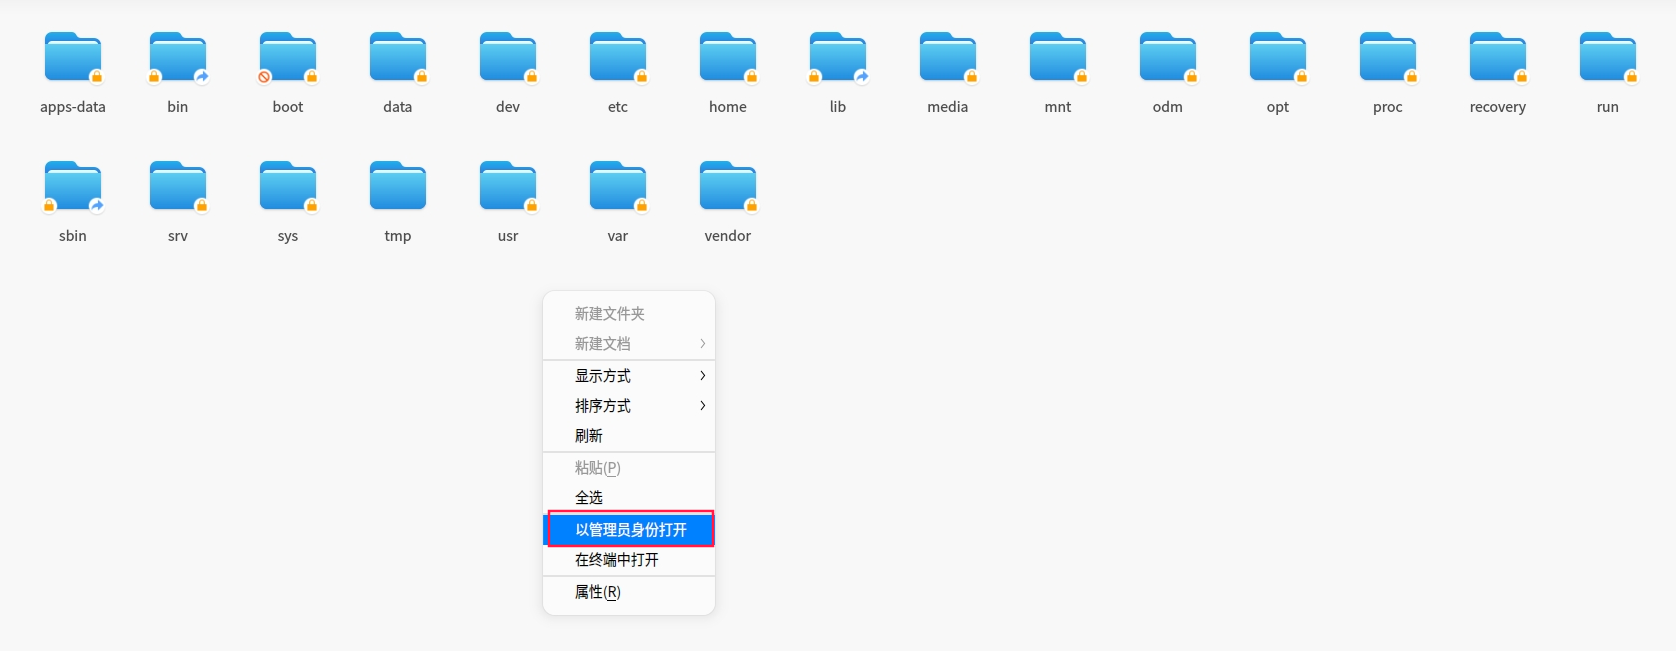Viewport: 1676px width, 651px height.
Task: Click the recovery folder name label
Action: 1498,107
